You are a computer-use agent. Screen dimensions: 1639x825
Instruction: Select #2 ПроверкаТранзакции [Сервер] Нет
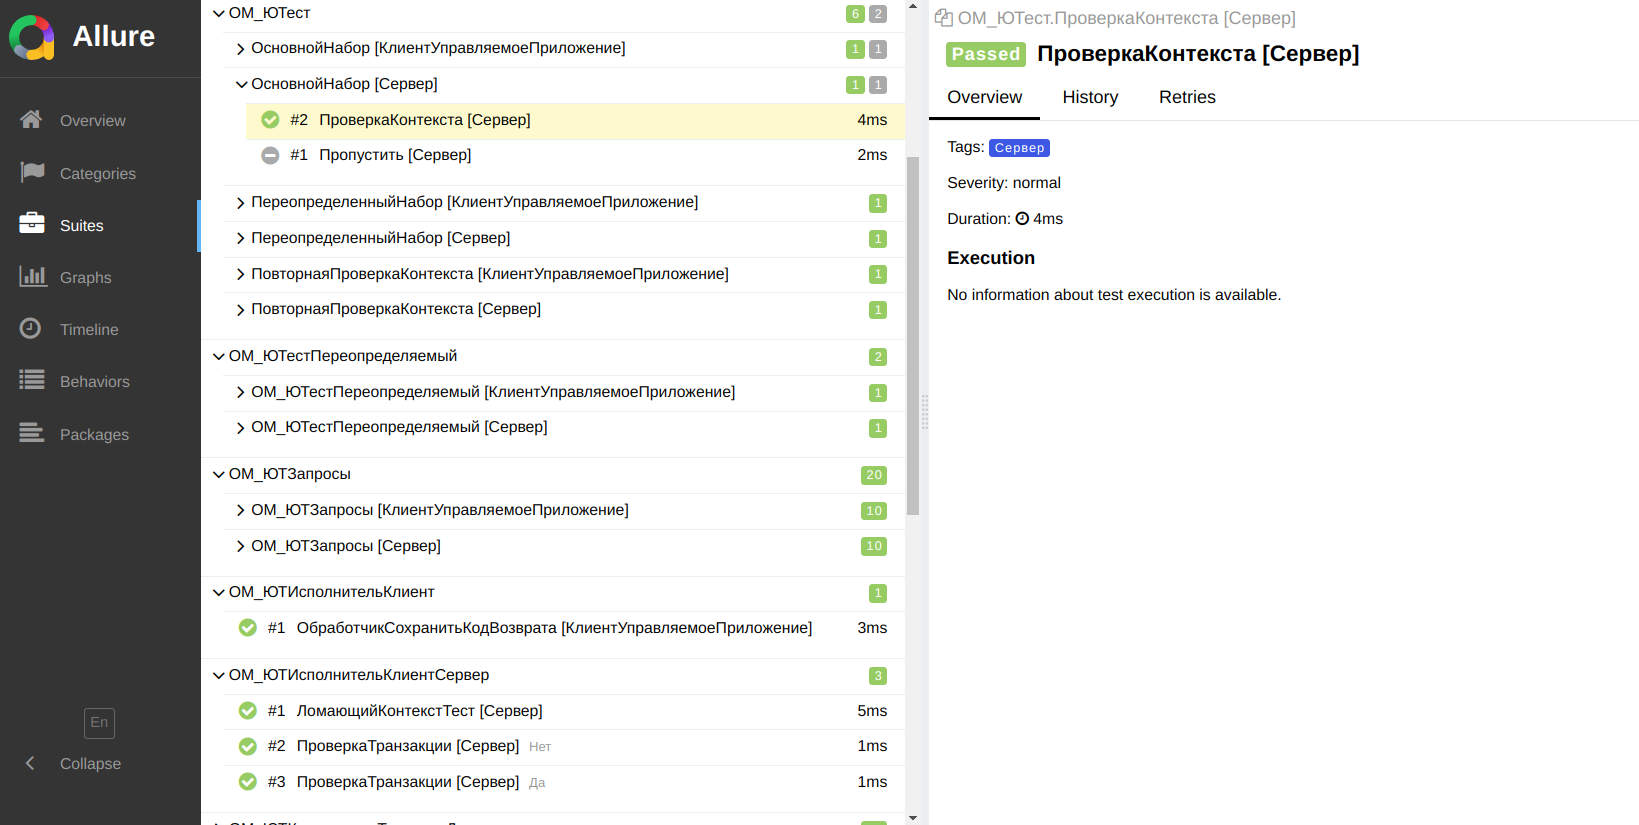[564, 746]
